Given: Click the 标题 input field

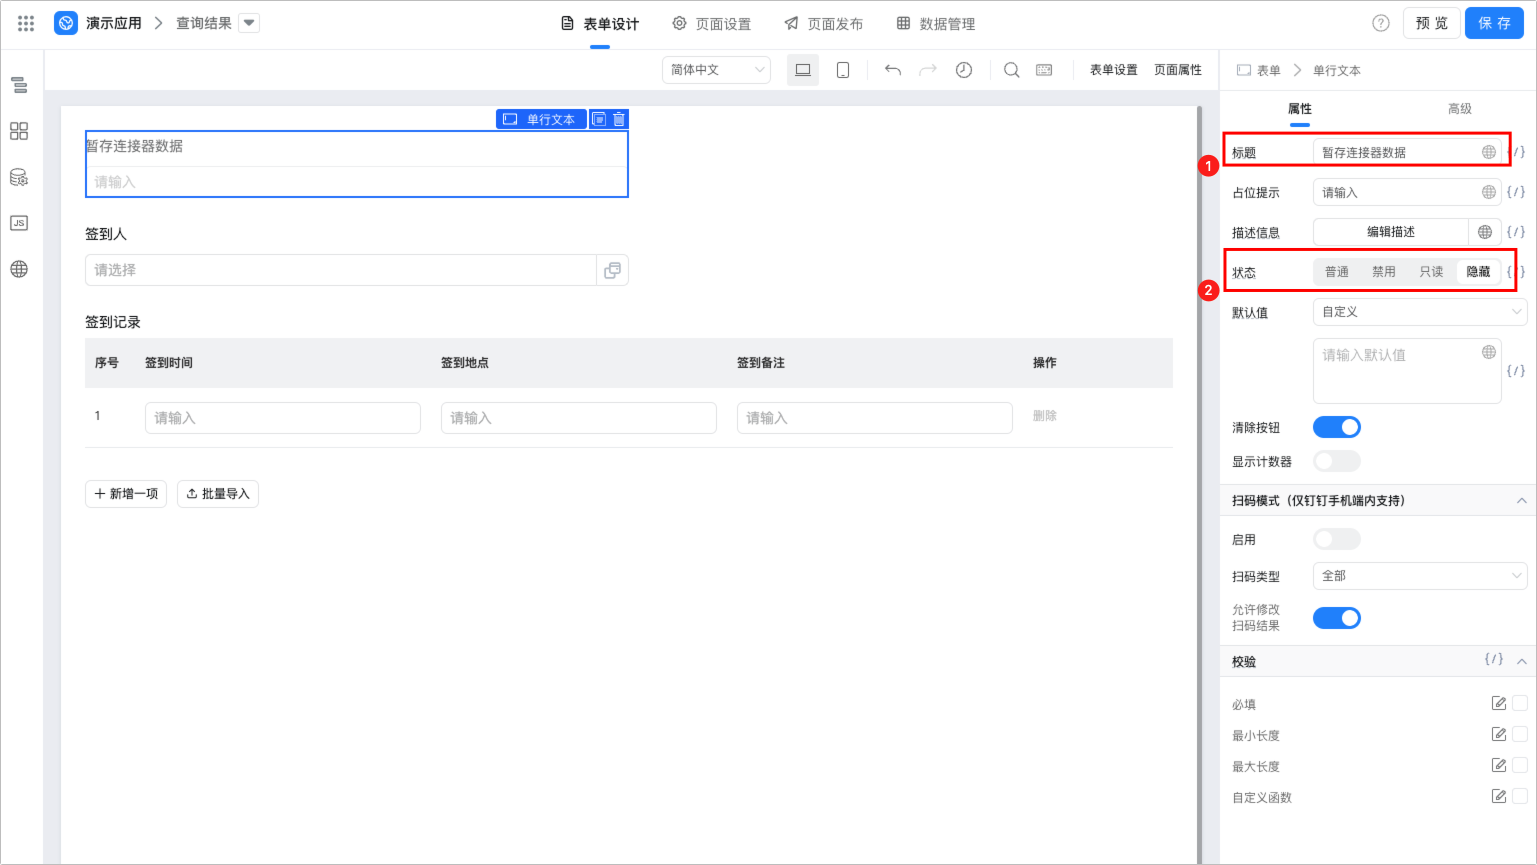Looking at the screenshot, I should pos(1397,153).
